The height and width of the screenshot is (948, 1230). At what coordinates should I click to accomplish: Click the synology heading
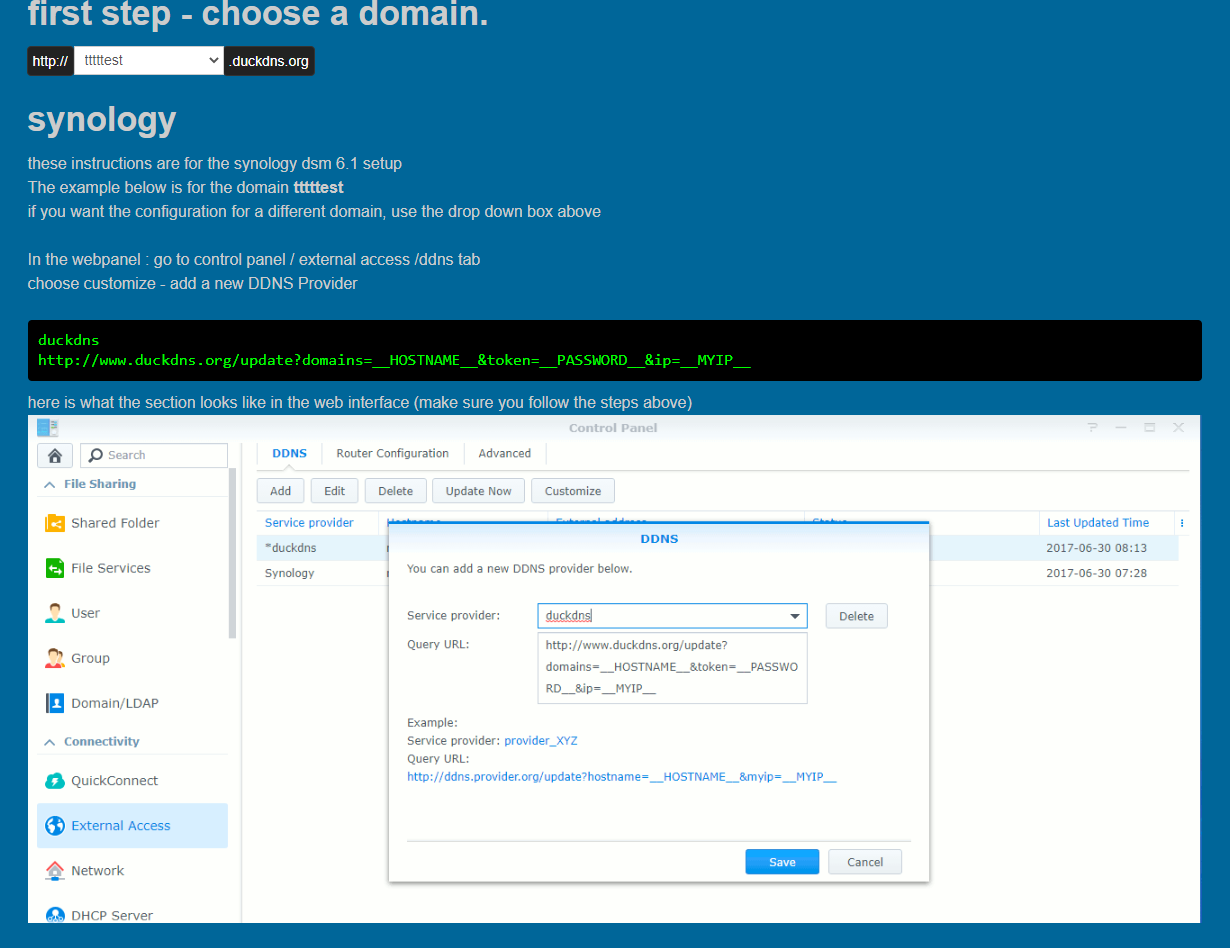[x=102, y=119]
